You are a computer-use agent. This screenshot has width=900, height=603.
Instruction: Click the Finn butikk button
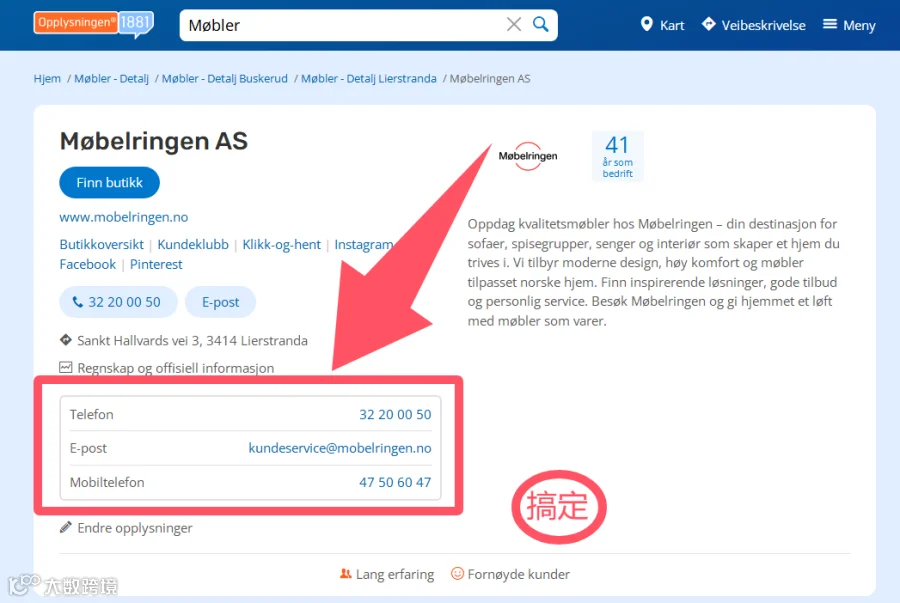coord(110,182)
